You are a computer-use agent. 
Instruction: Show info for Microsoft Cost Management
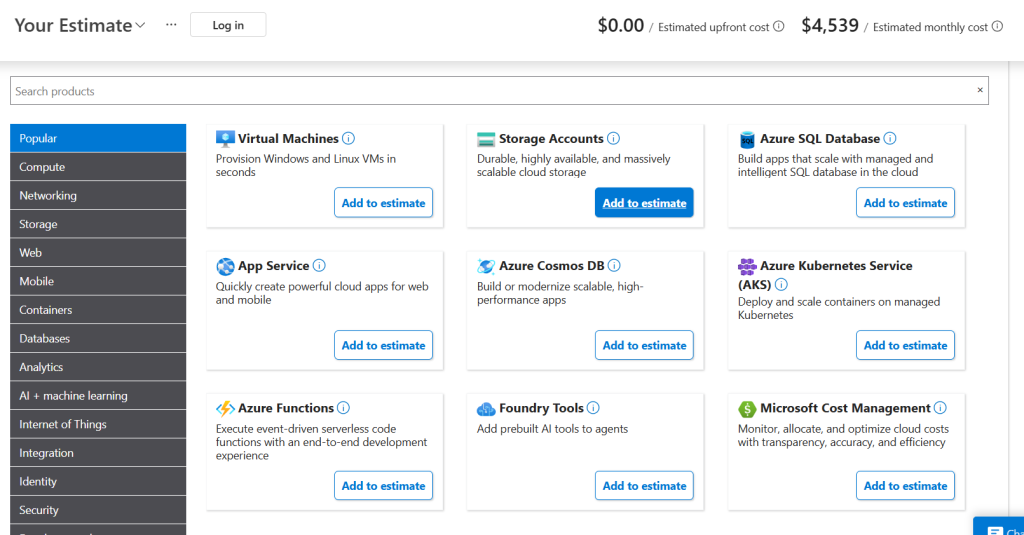tap(940, 408)
